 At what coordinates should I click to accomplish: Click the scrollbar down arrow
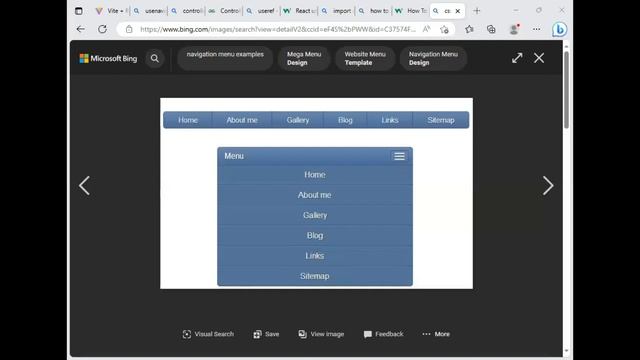click(566, 351)
